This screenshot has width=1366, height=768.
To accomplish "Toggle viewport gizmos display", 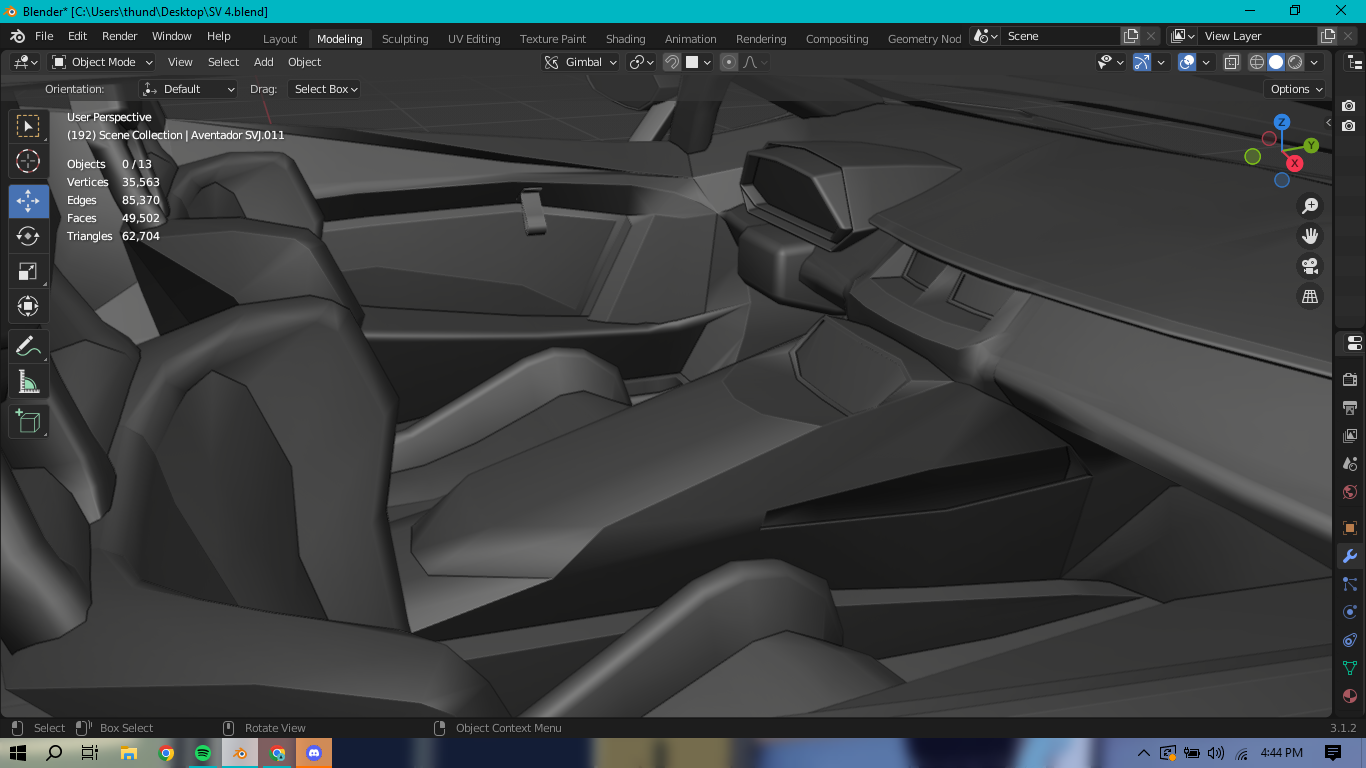I will [x=1143, y=62].
